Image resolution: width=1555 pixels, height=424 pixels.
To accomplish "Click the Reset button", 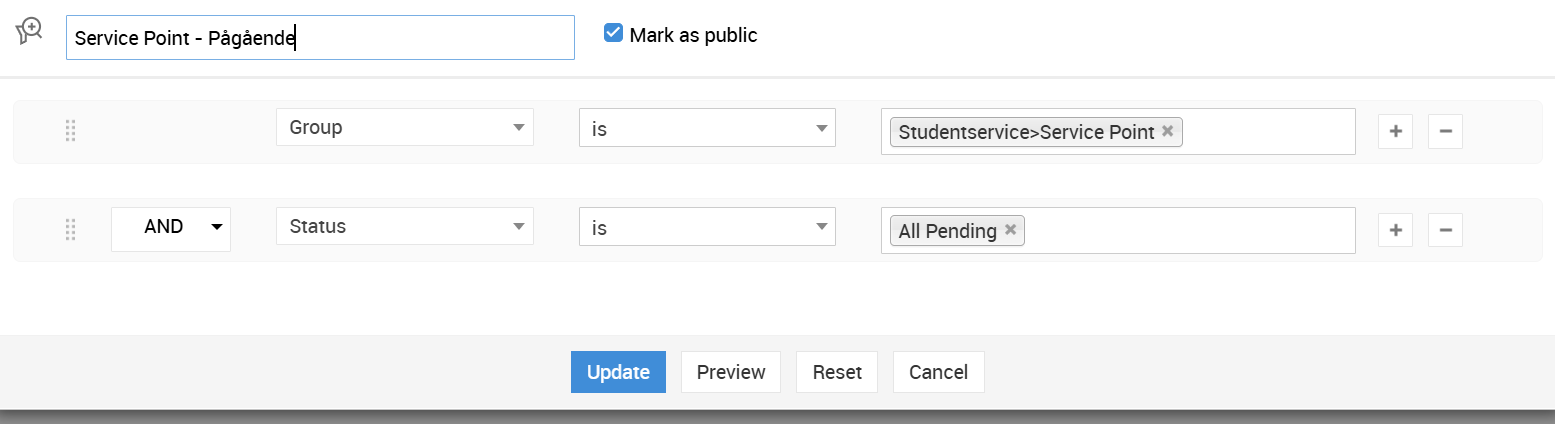I will 837,372.
